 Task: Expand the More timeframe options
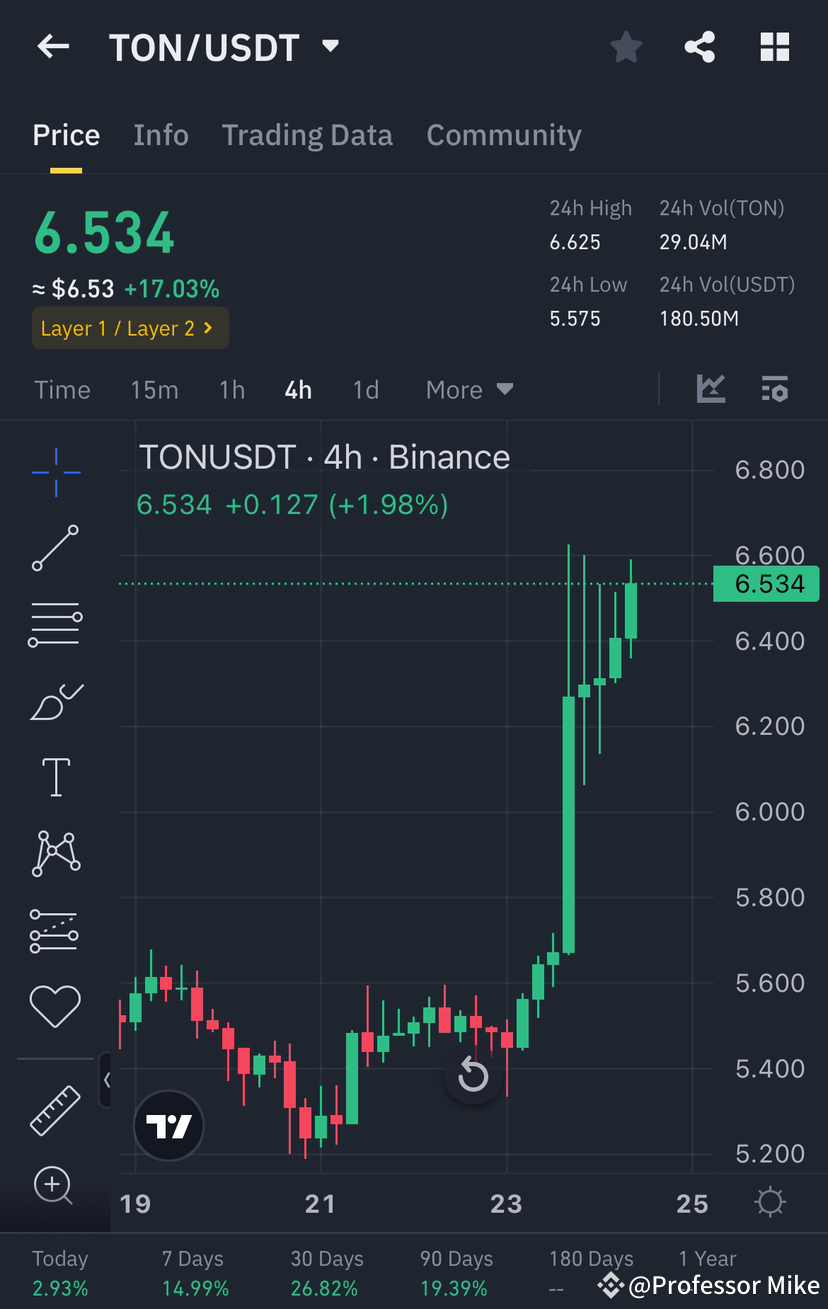tap(469, 389)
